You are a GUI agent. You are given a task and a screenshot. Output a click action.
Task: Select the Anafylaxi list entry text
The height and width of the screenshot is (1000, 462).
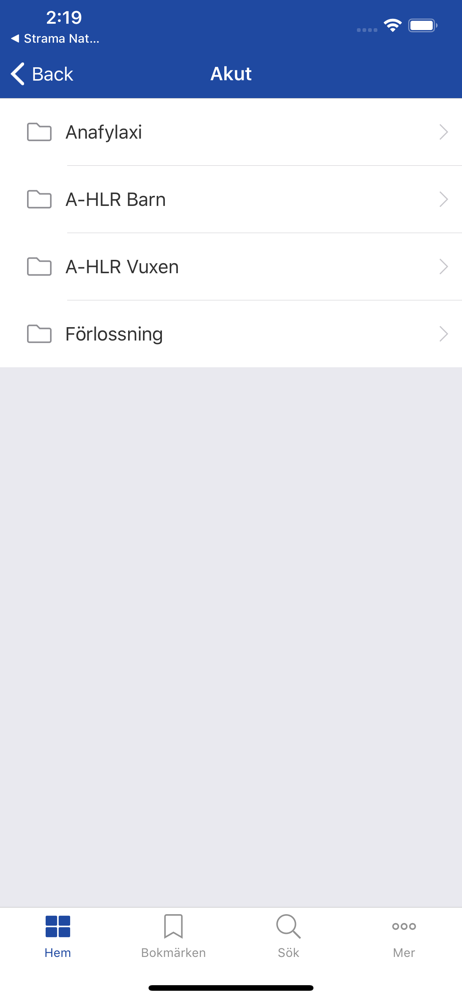103,133
